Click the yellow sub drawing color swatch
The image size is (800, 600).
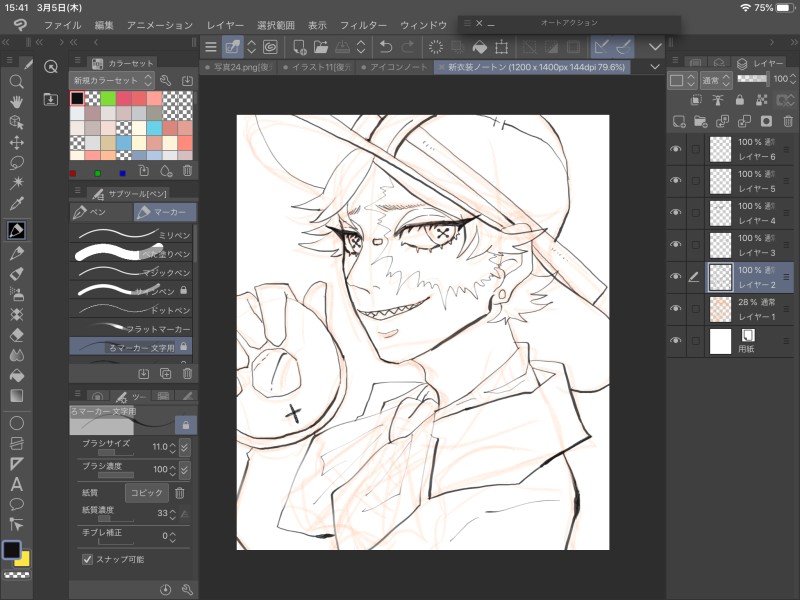tap(23, 560)
